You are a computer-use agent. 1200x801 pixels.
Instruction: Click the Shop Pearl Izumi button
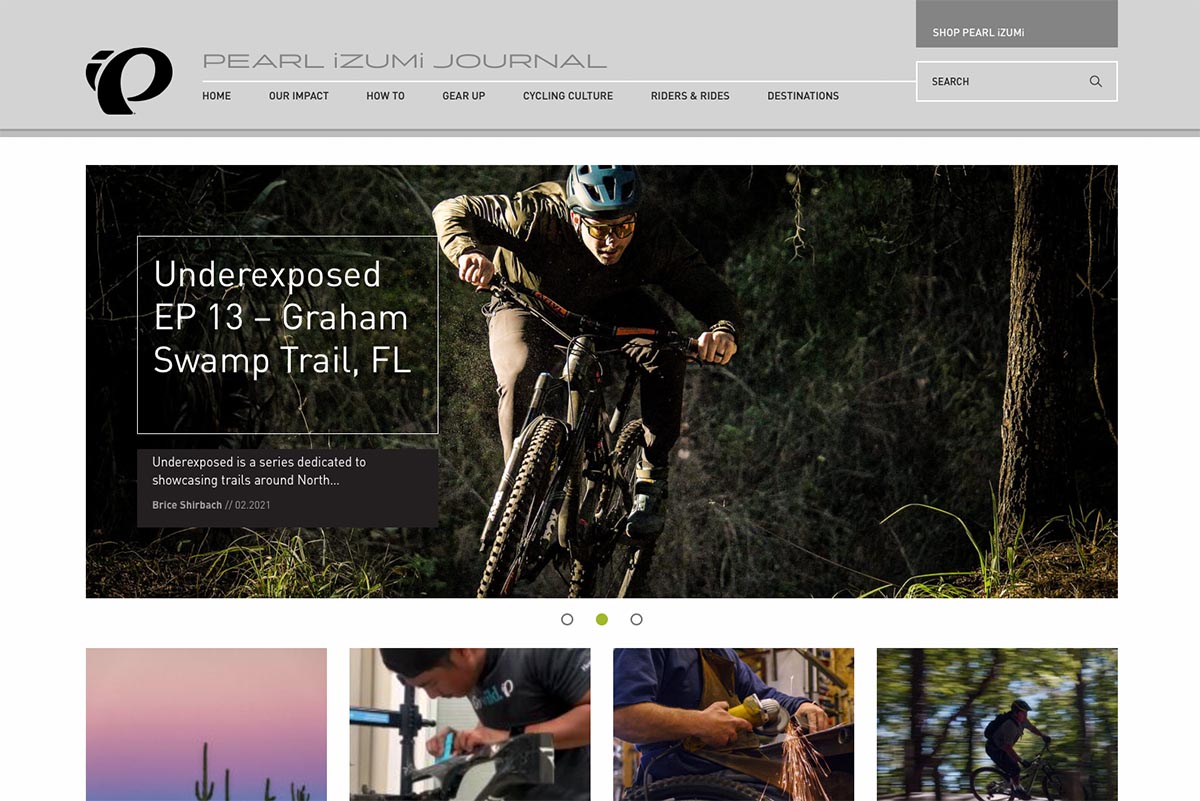(1017, 24)
